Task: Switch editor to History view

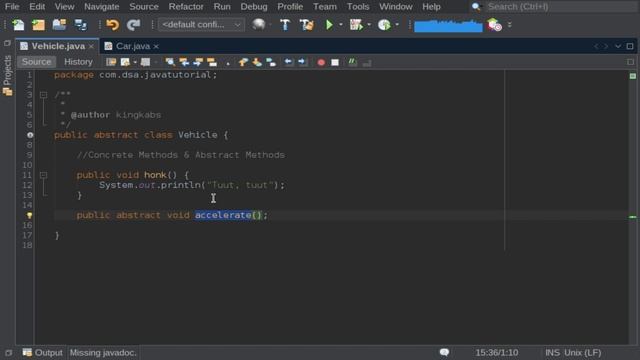Action: click(78, 62)
